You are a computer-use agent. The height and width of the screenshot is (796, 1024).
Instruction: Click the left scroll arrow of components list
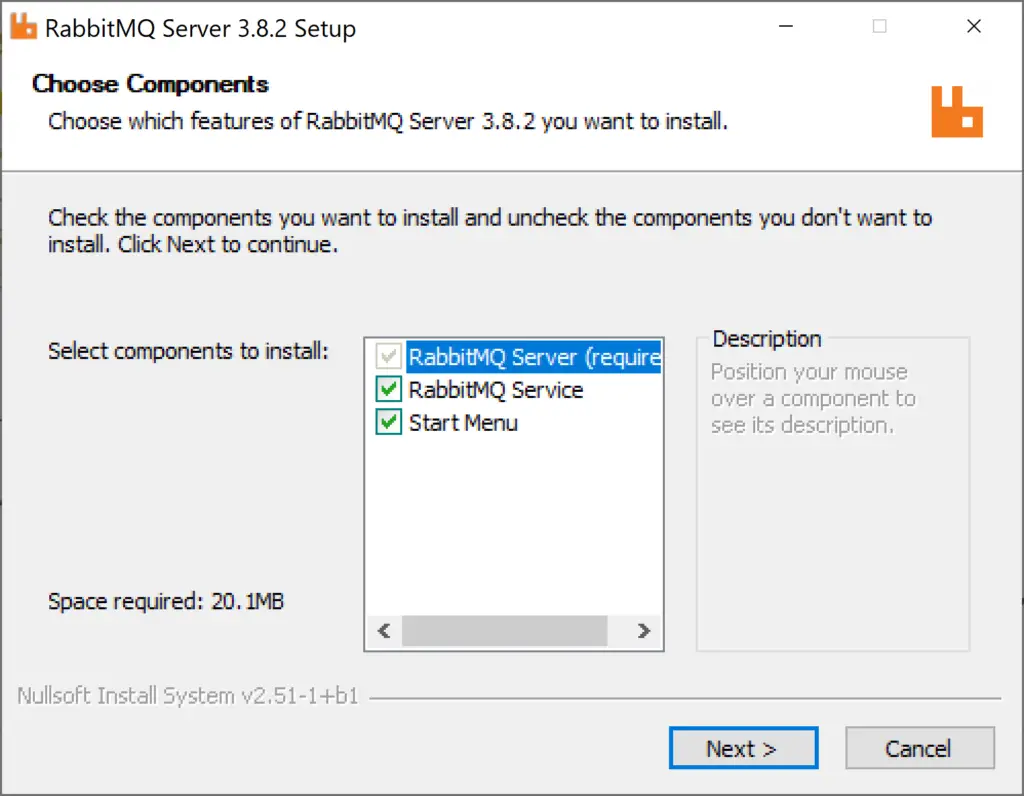(383, 630)
